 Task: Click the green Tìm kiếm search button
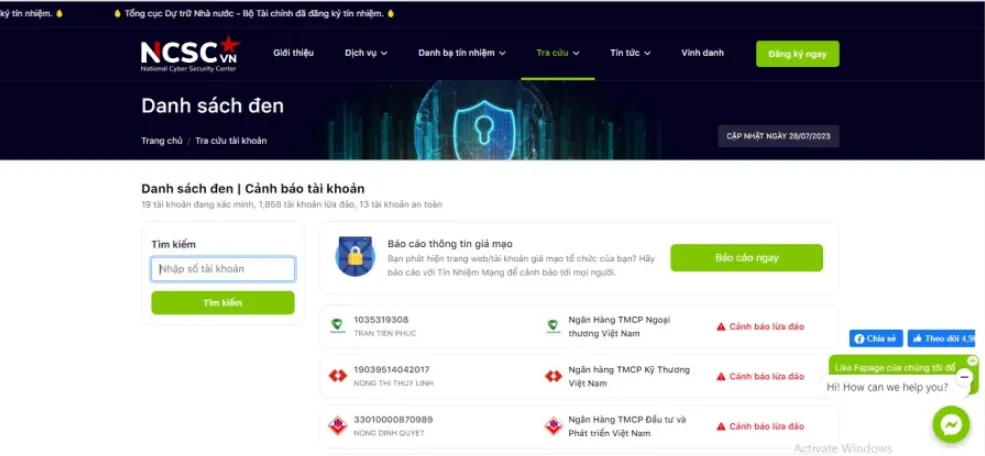[222, 303]
